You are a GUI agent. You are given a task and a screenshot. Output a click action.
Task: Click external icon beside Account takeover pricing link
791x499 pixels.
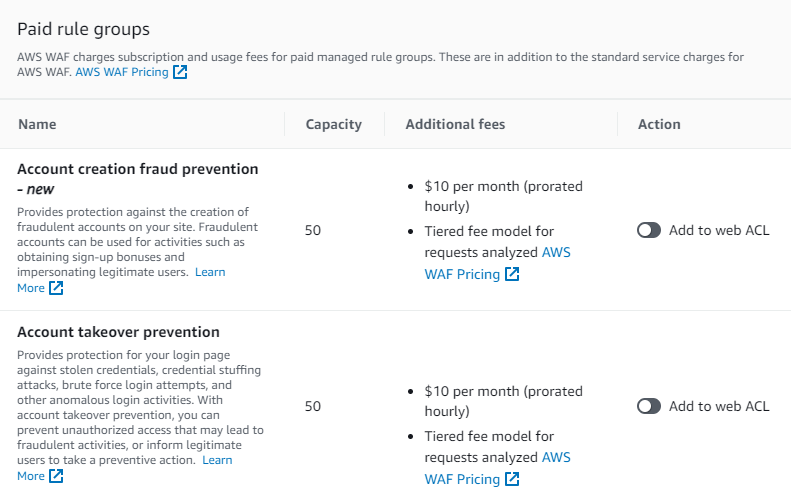pos(512,479)
